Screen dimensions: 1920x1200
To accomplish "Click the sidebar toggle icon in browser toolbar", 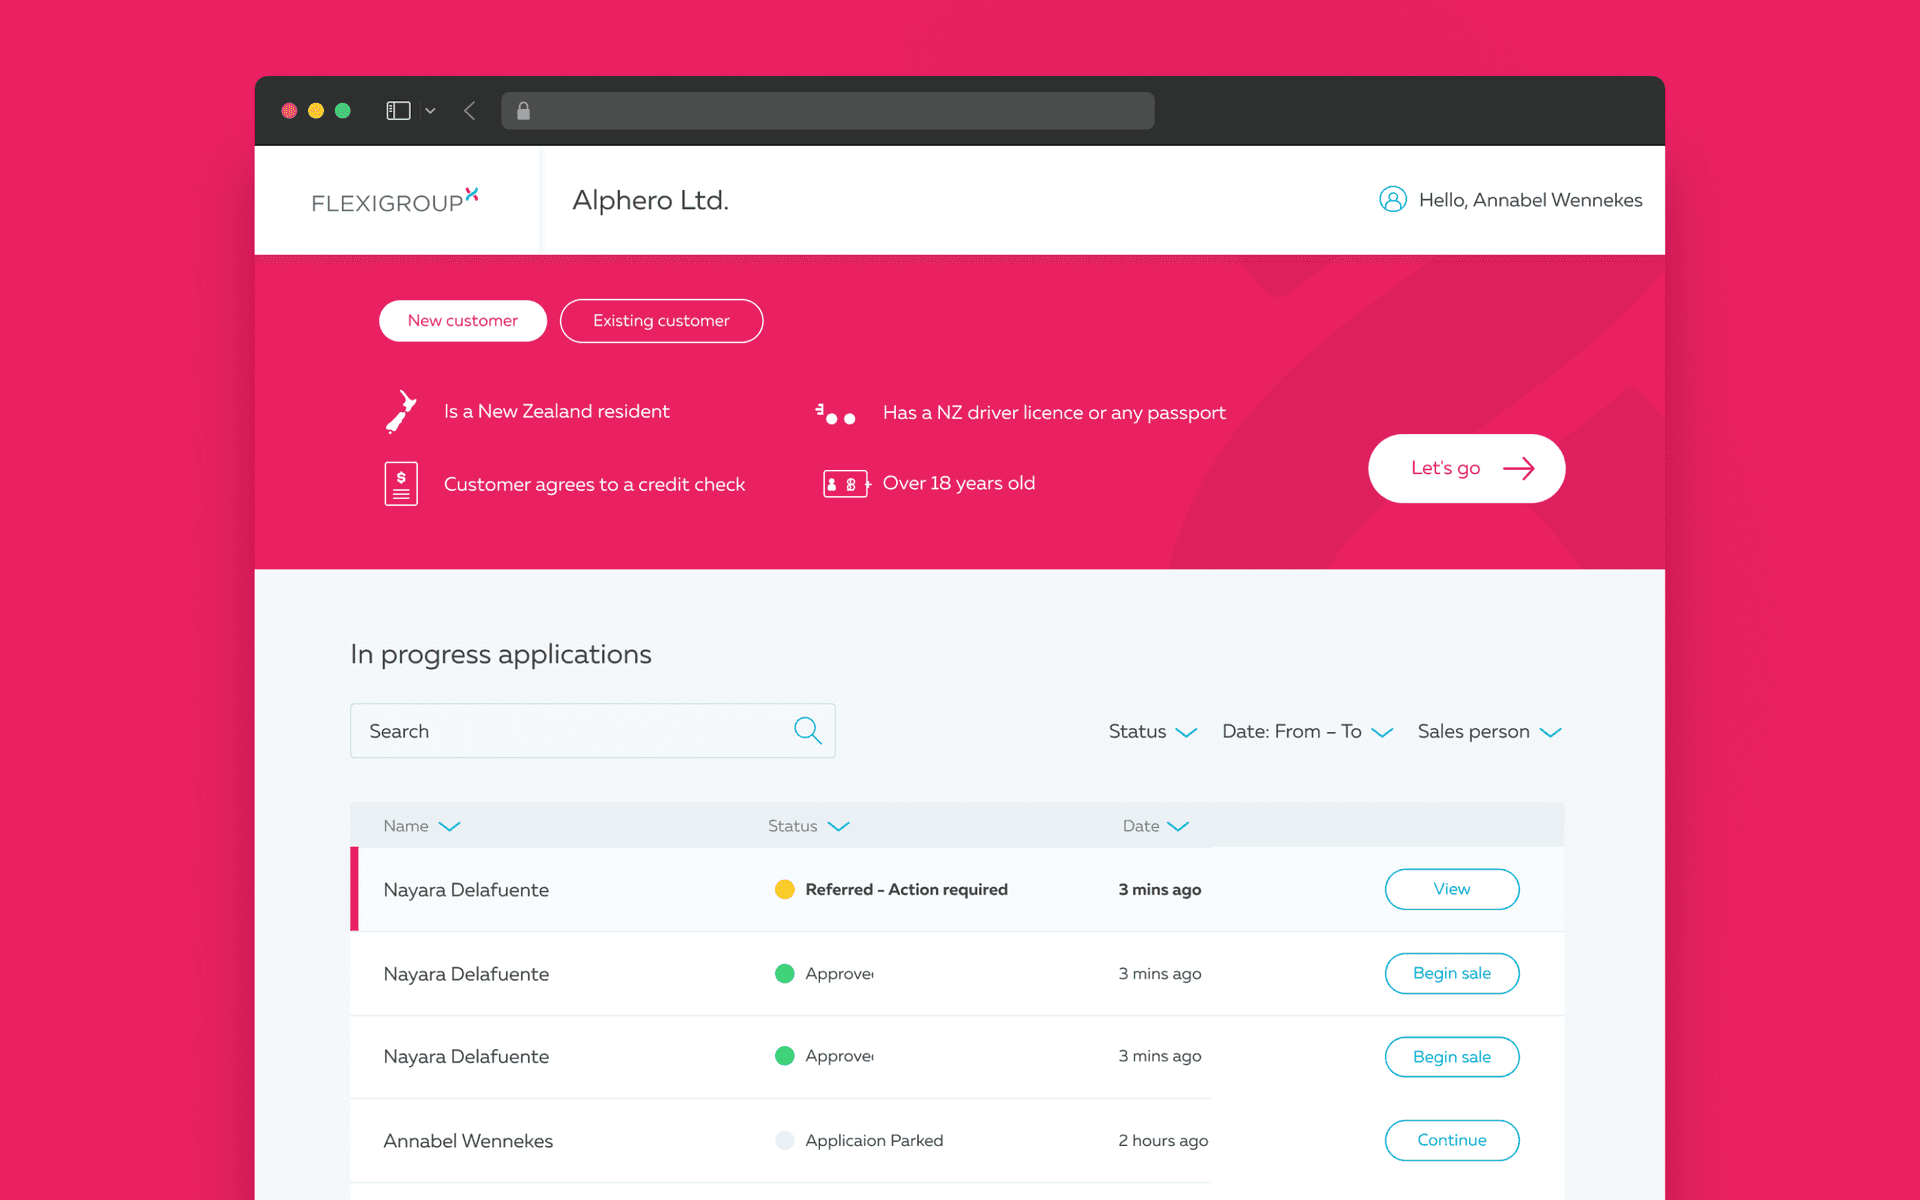I will [x=398, y=111].
